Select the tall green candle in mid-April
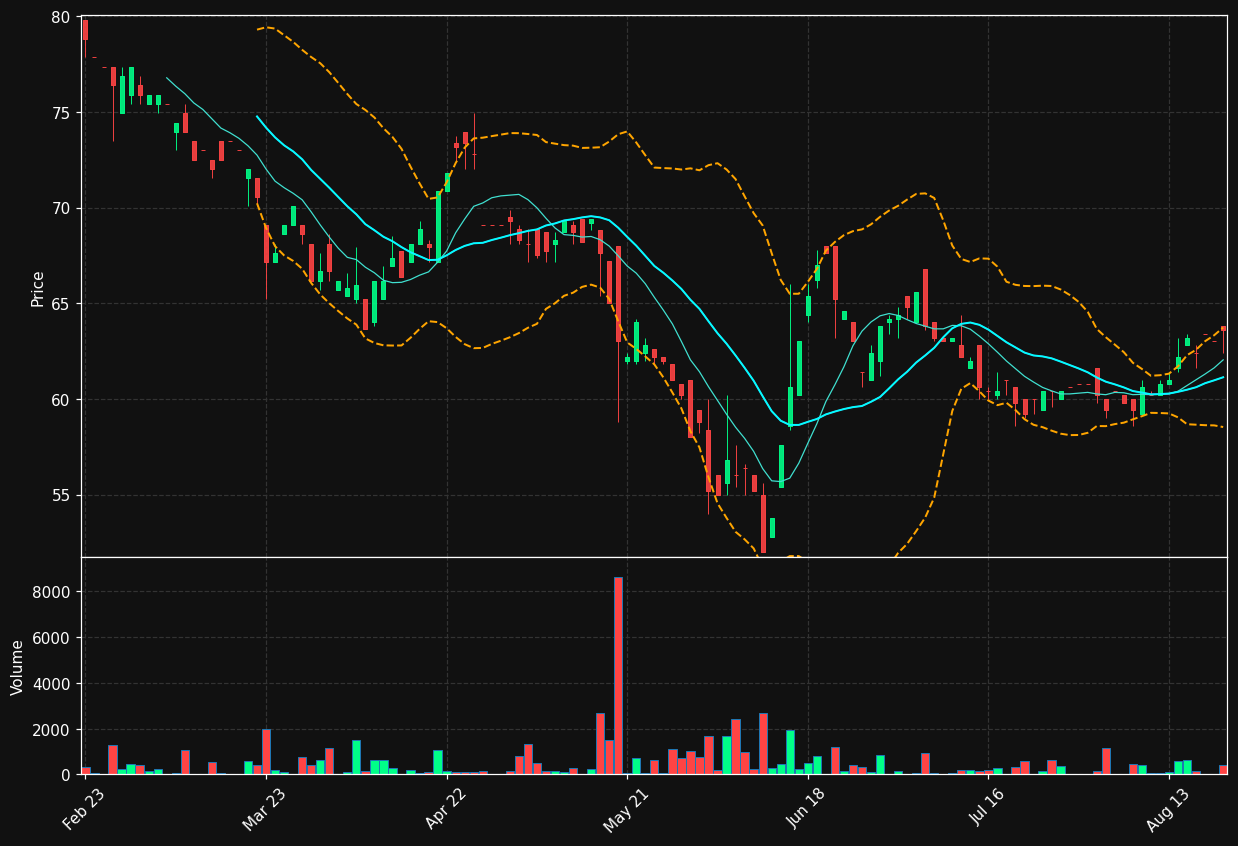 click(x=438, y=227)
